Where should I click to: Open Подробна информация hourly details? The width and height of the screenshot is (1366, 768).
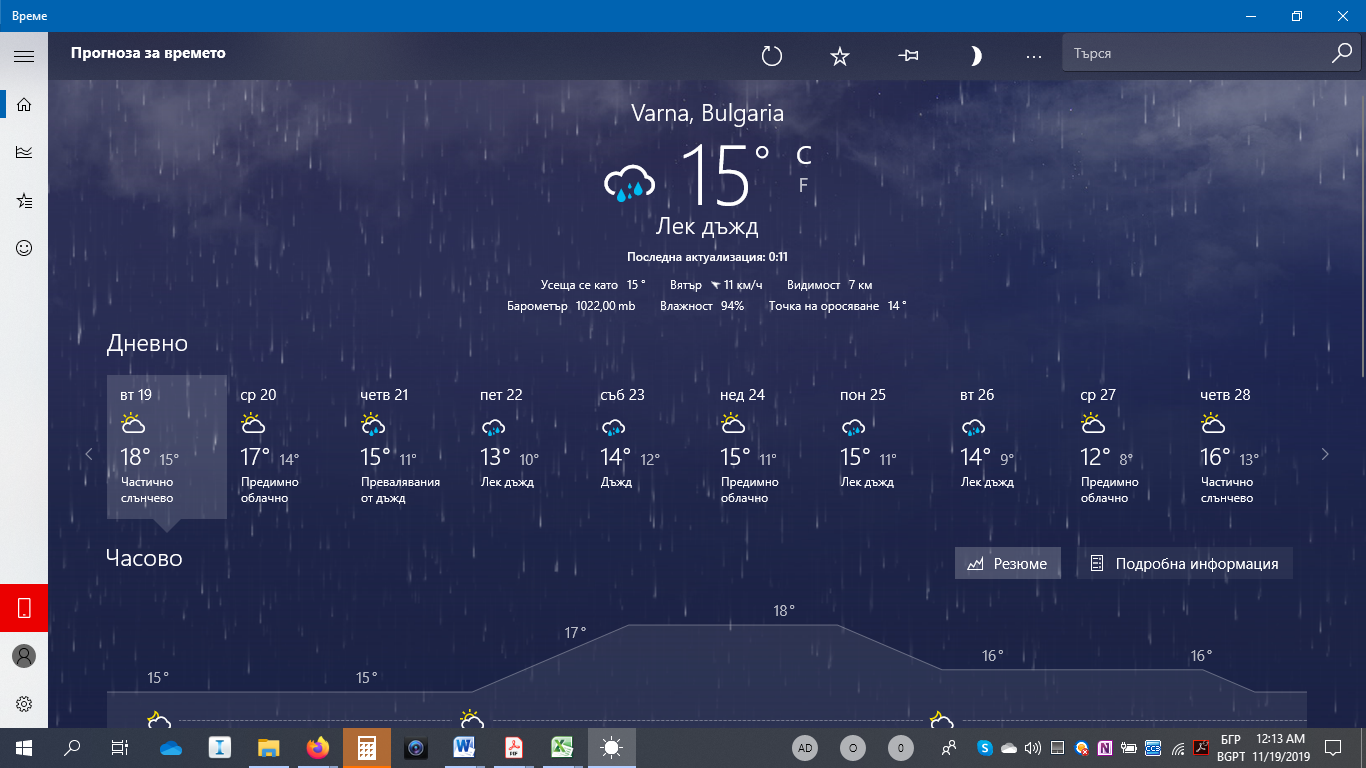(x=1184, y=564)
